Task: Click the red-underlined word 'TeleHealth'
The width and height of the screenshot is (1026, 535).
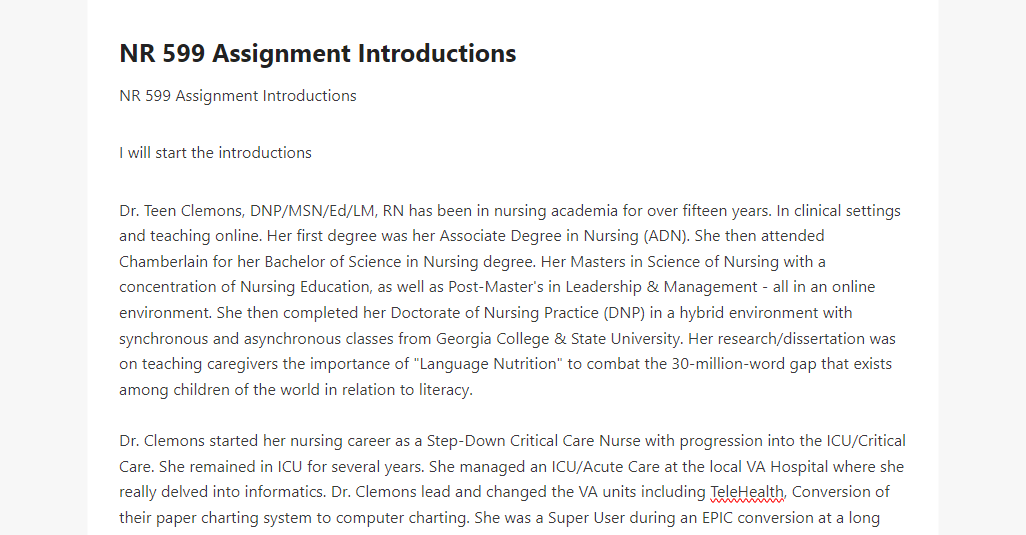Action: point(747,492)
